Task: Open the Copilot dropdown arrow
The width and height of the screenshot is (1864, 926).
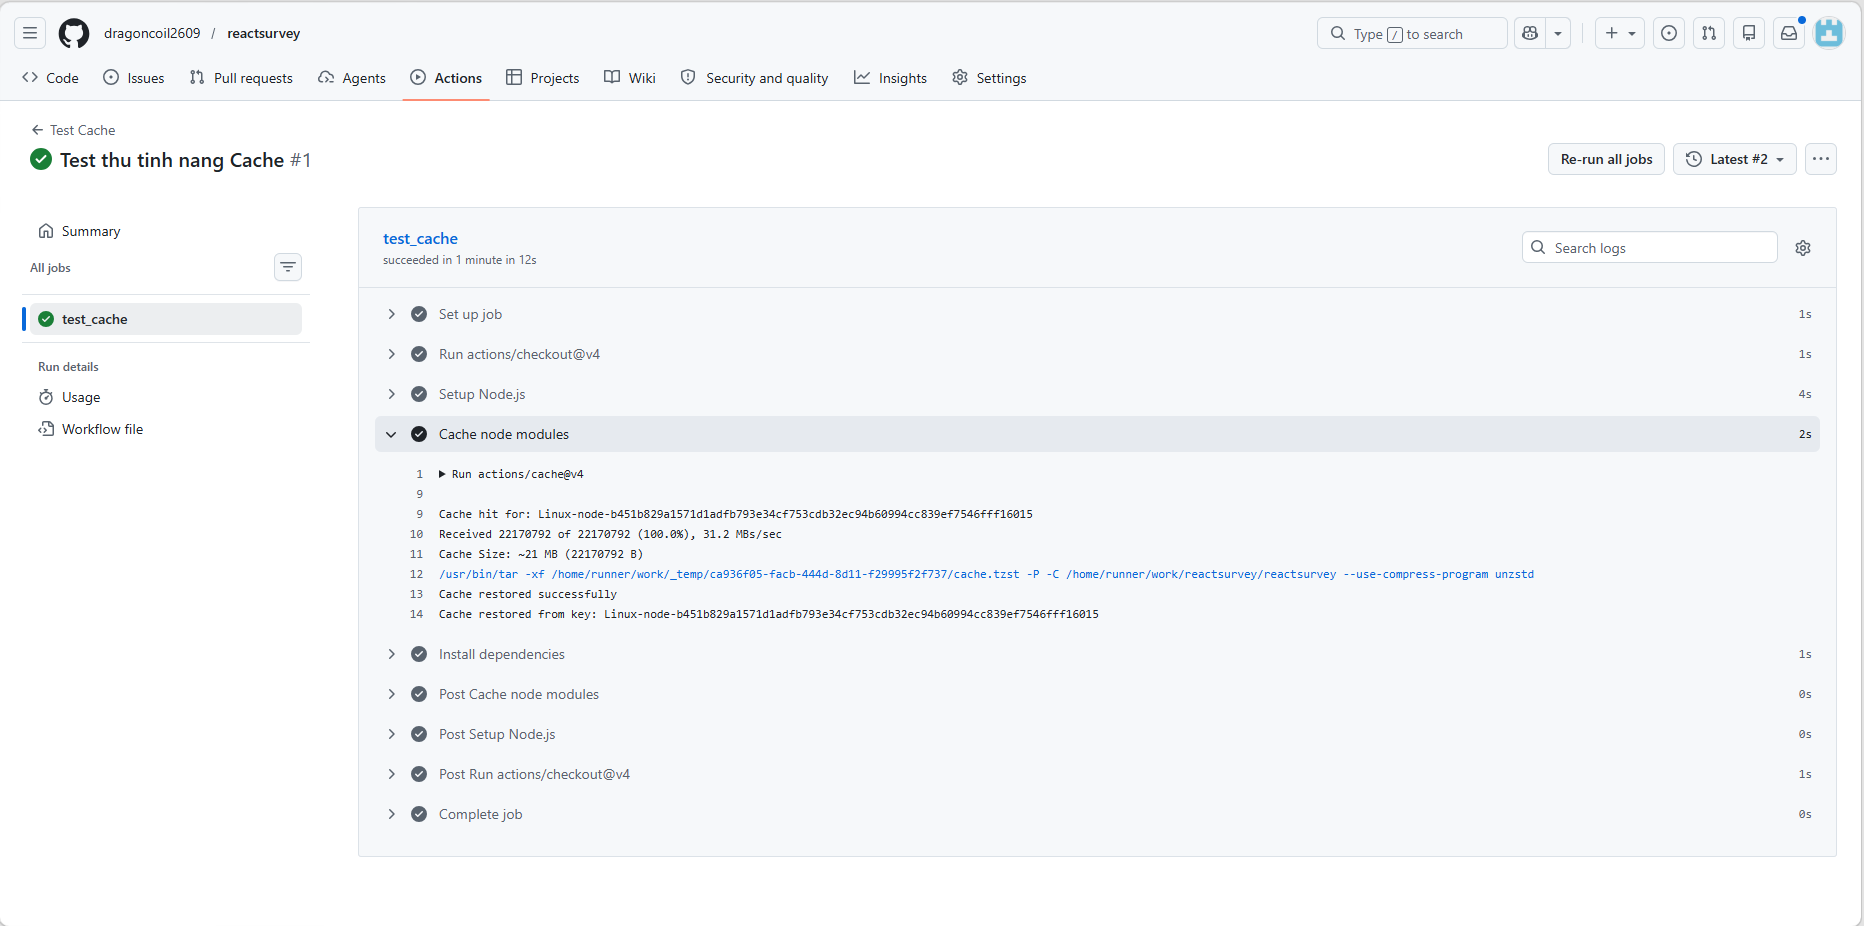Action: pos(1558,33)
